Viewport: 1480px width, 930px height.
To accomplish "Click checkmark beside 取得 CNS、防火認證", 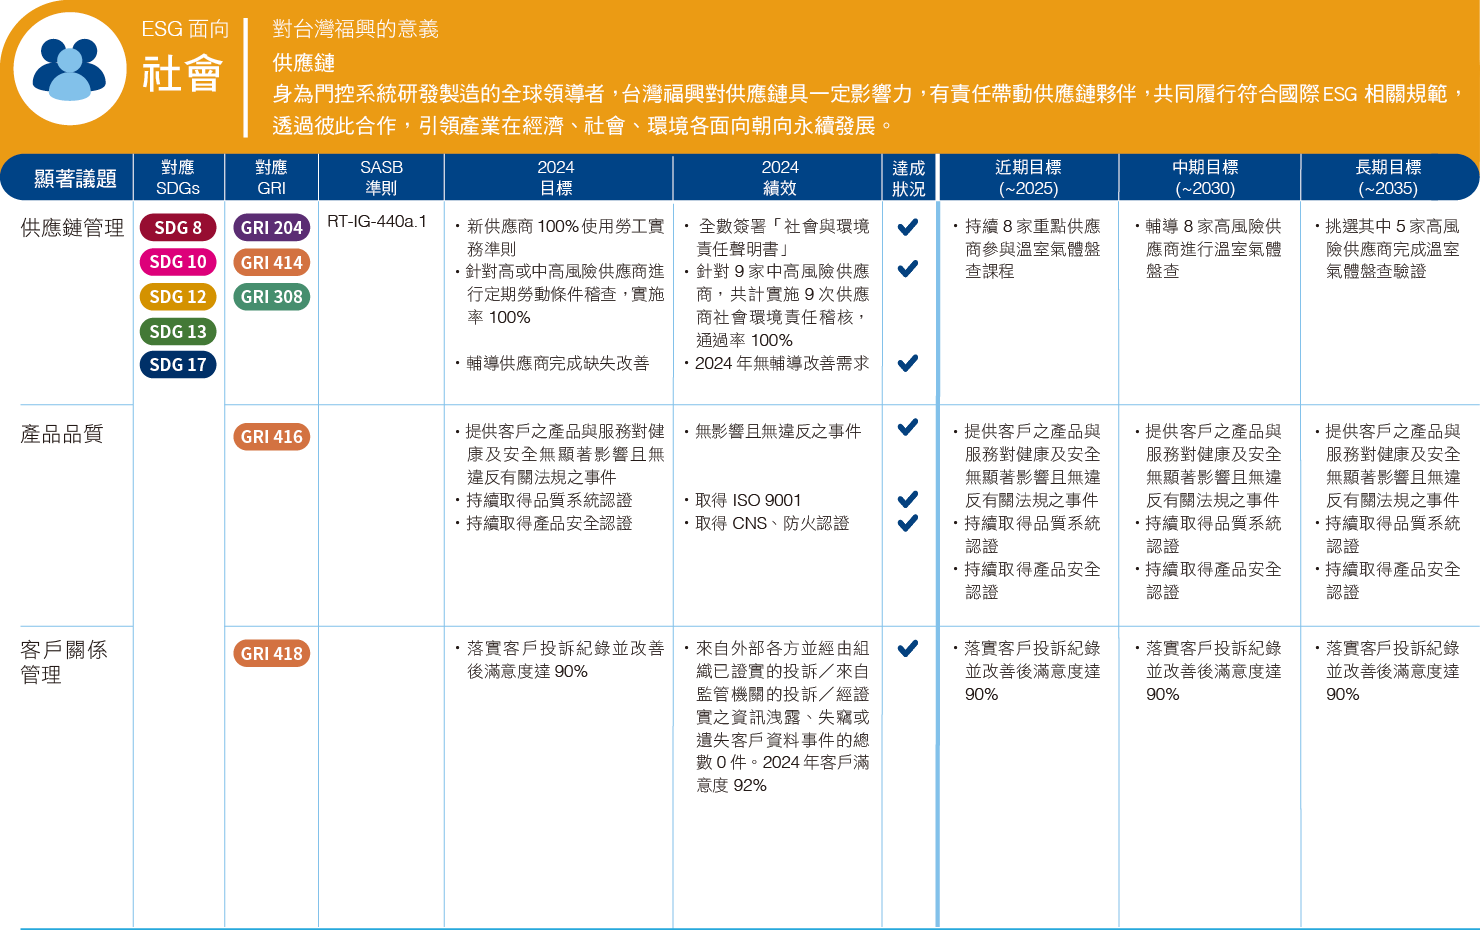I will tap(908, 523).
